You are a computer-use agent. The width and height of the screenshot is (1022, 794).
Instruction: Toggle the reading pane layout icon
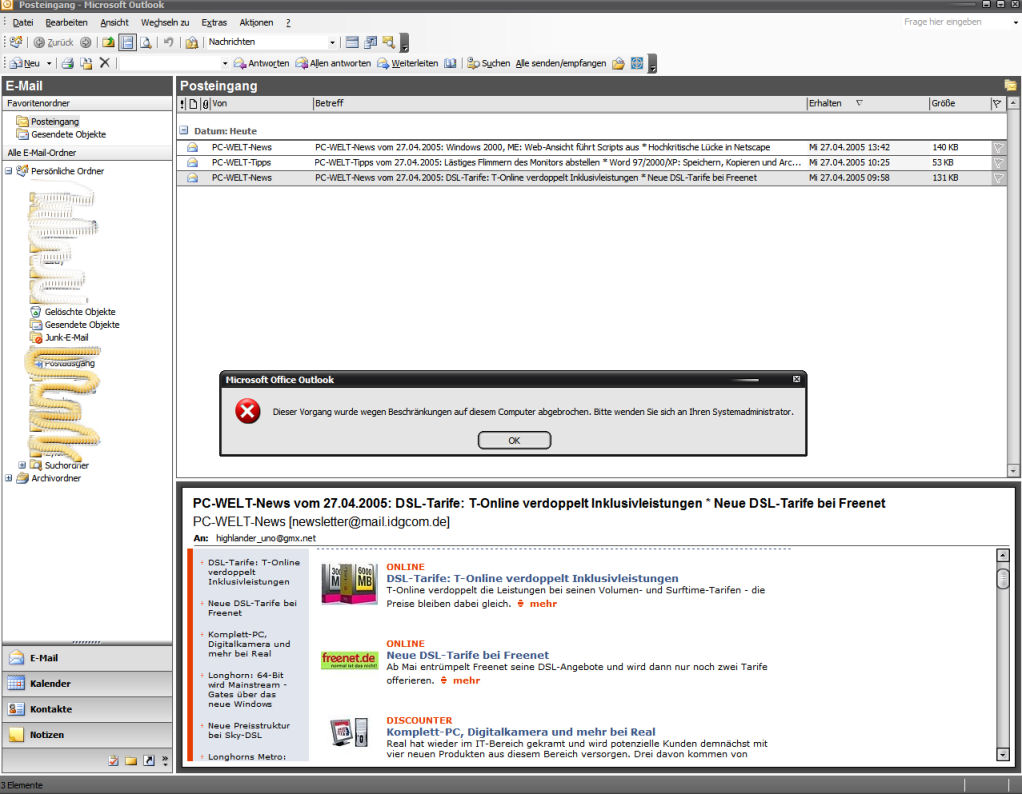(127, 42)
